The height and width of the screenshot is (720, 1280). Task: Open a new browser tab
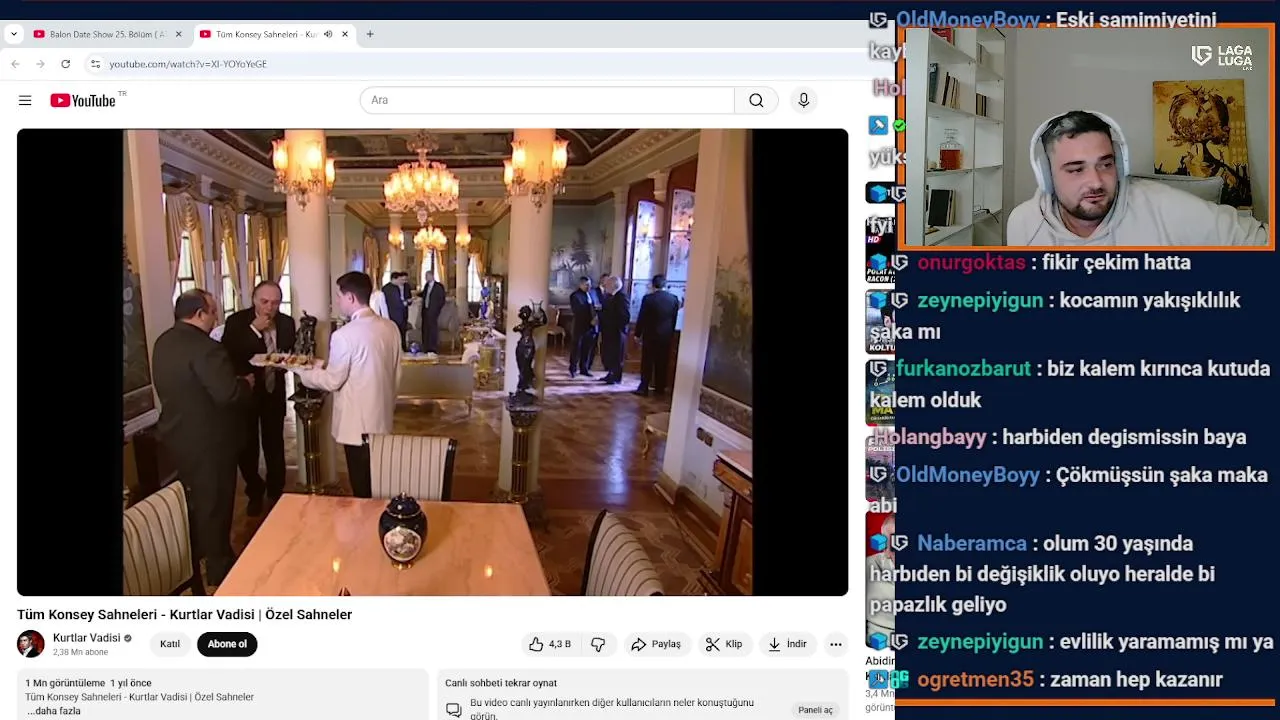point(370,34)
